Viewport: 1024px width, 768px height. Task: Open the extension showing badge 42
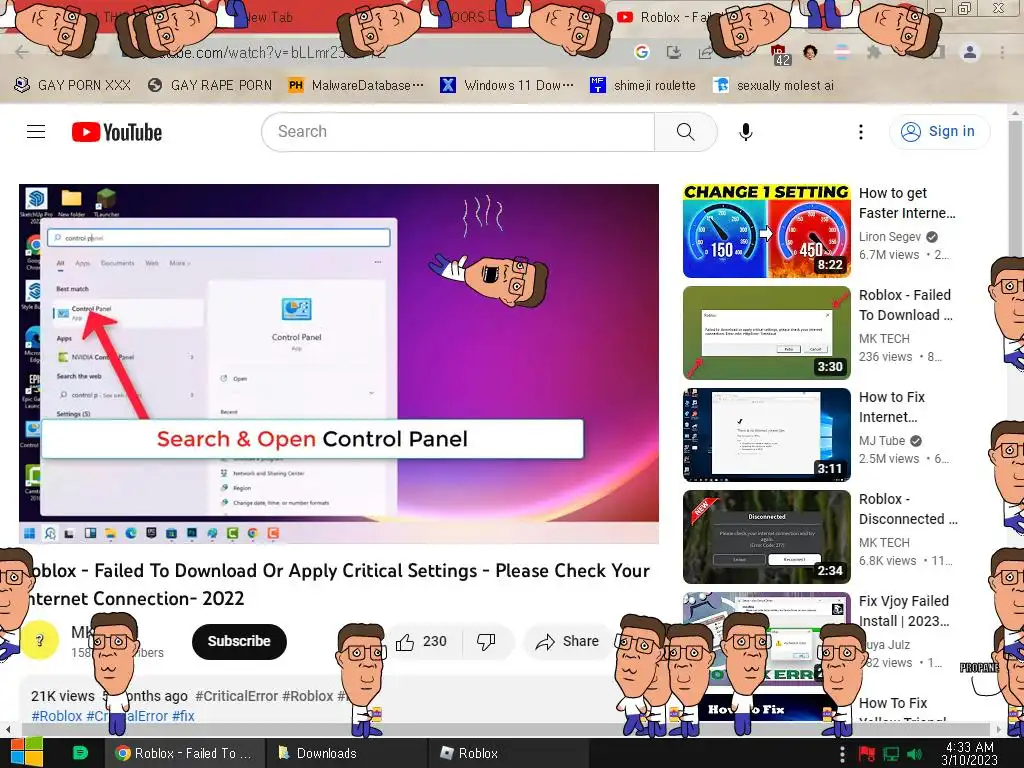point(780,54)
